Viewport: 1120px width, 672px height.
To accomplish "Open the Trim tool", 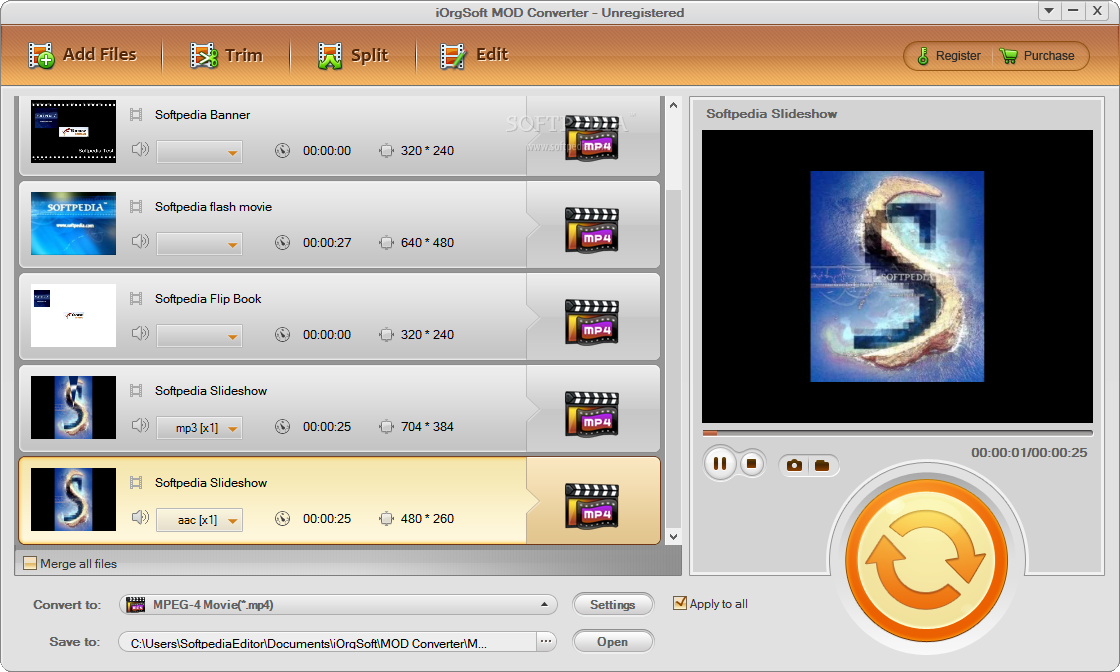I will tap(226, 55).
